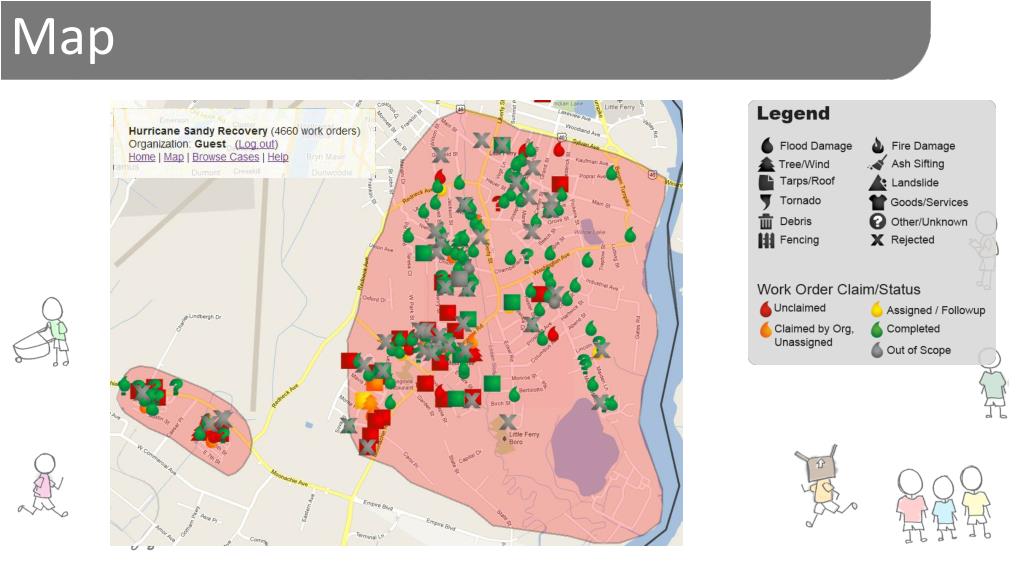Click the Other/Unknown question mark legend icon
The height and width of the screenshot is (576, 1024).
tap(878, 221)
